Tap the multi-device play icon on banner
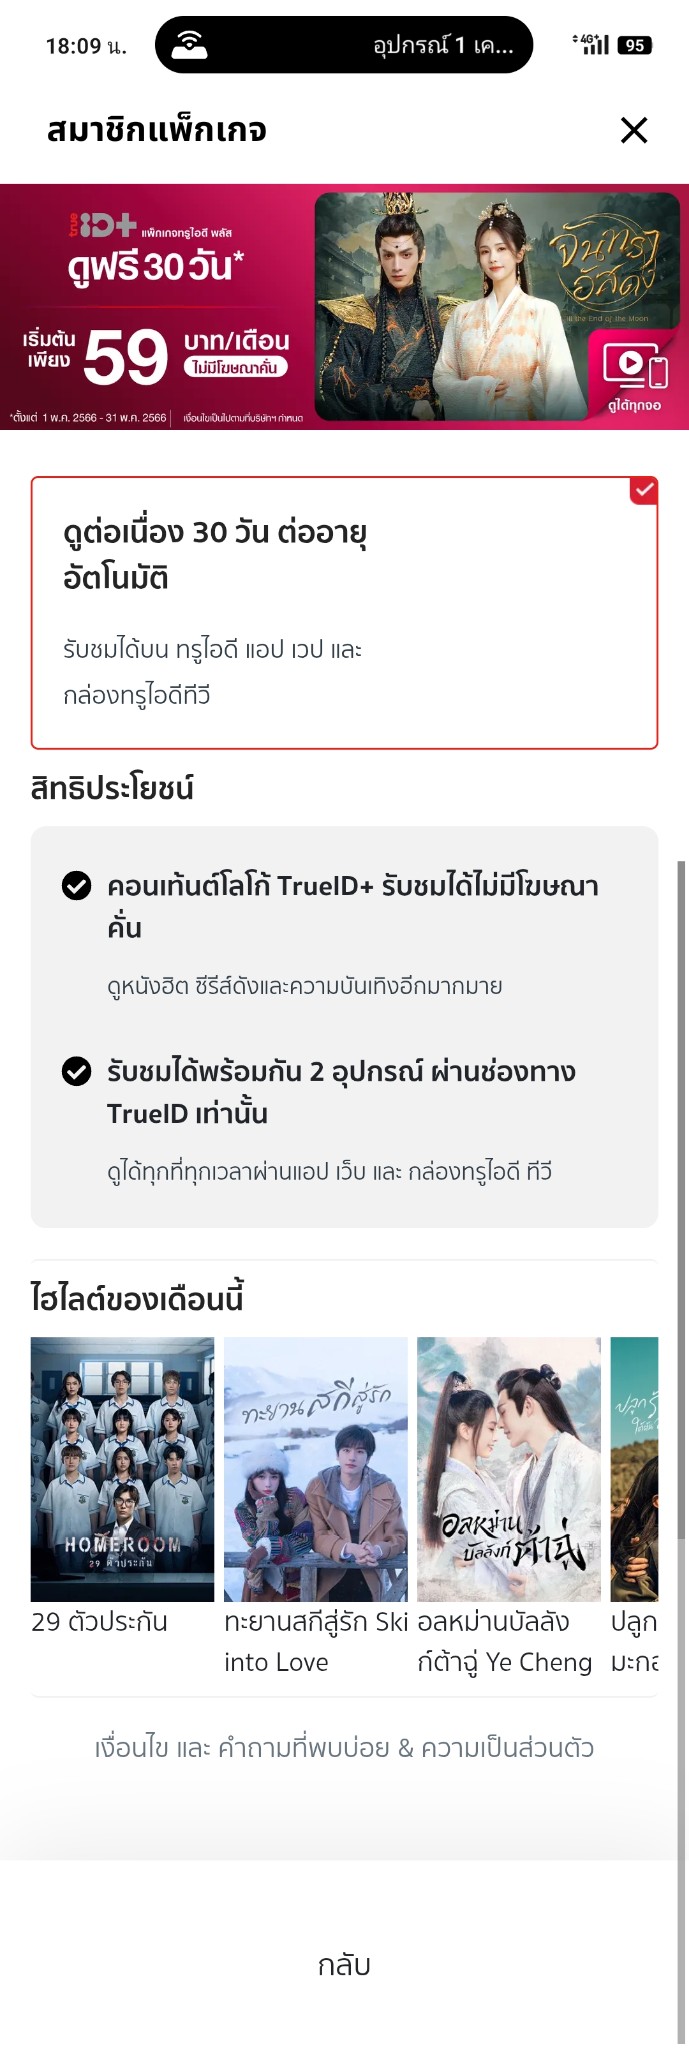 click(635, 367)
